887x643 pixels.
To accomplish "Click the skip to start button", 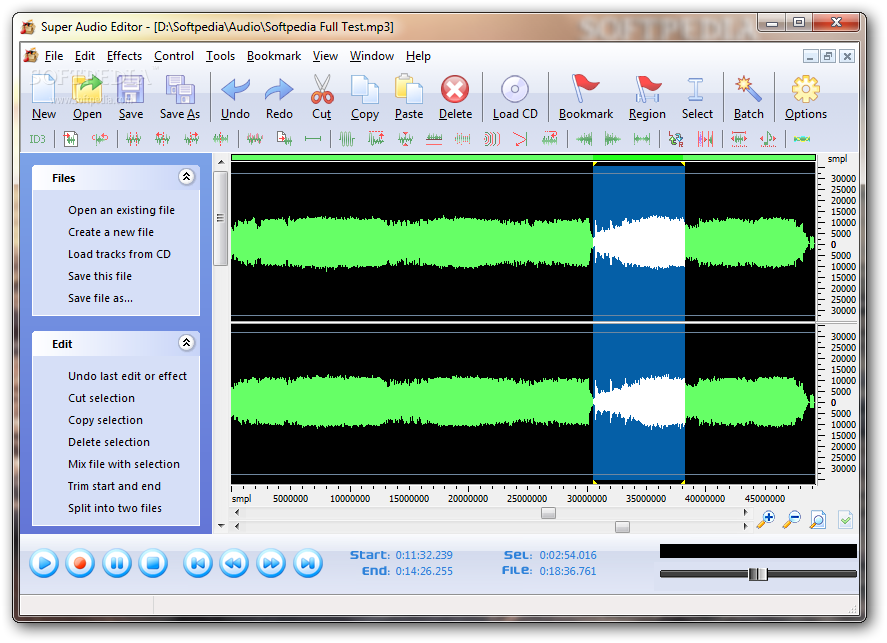I will 198,563.
